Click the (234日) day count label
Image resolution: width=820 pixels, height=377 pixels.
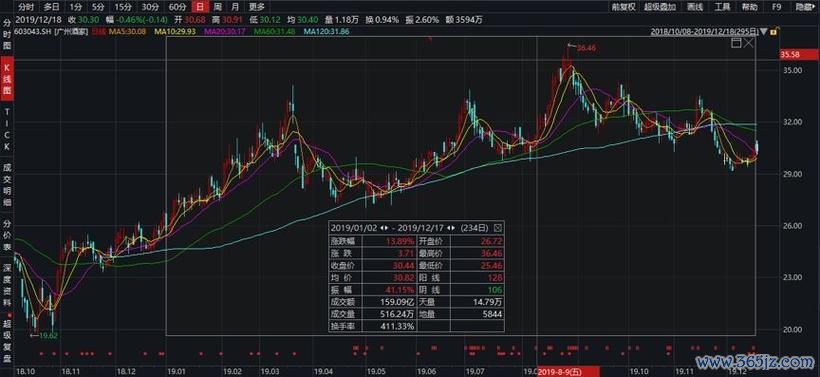[474, 228]
